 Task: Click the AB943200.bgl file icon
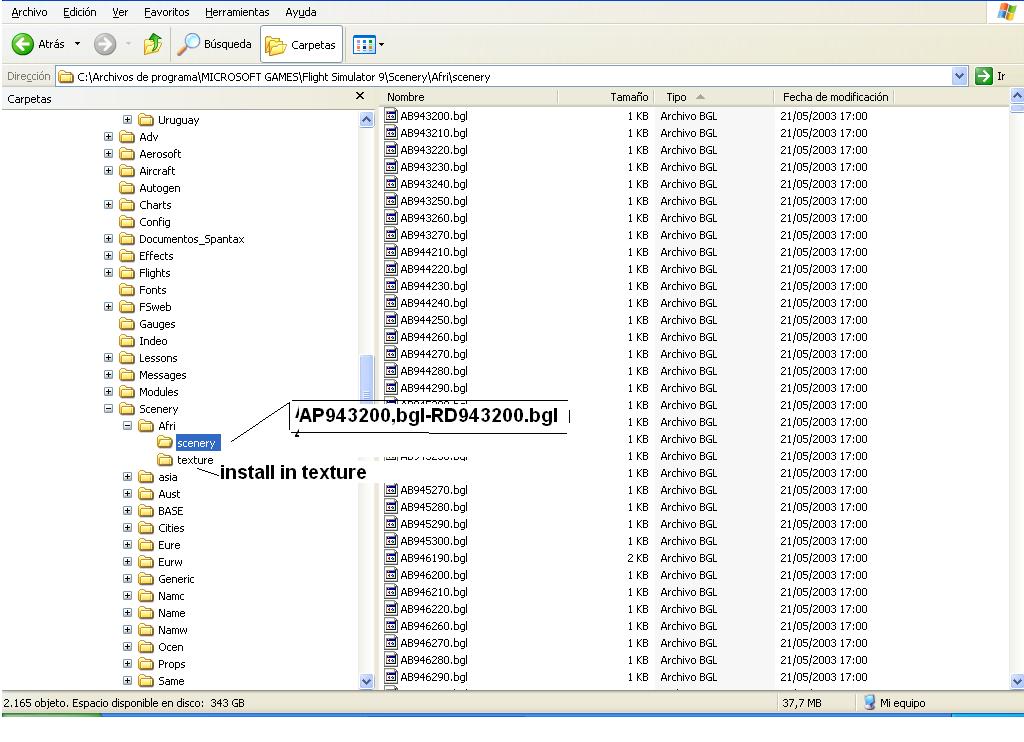(x=391, y=116)
